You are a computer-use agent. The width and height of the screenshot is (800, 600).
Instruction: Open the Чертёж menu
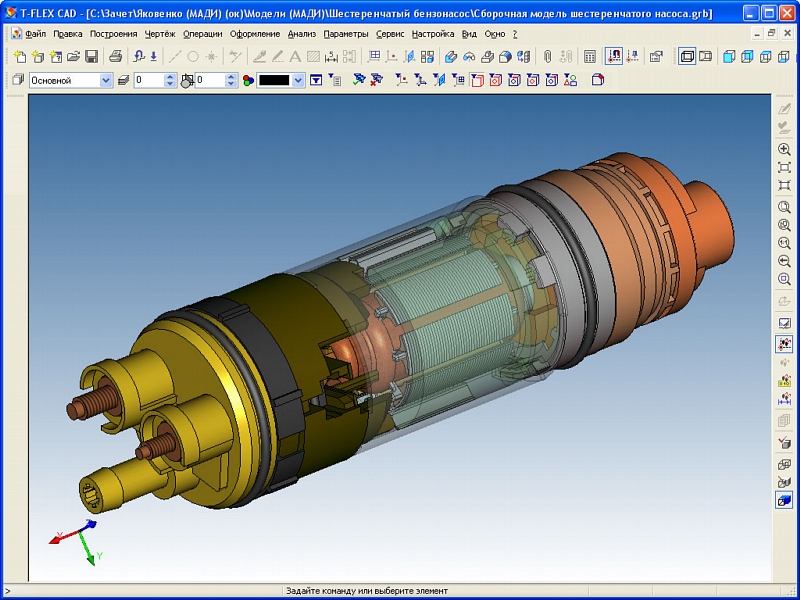click(160, 34)
